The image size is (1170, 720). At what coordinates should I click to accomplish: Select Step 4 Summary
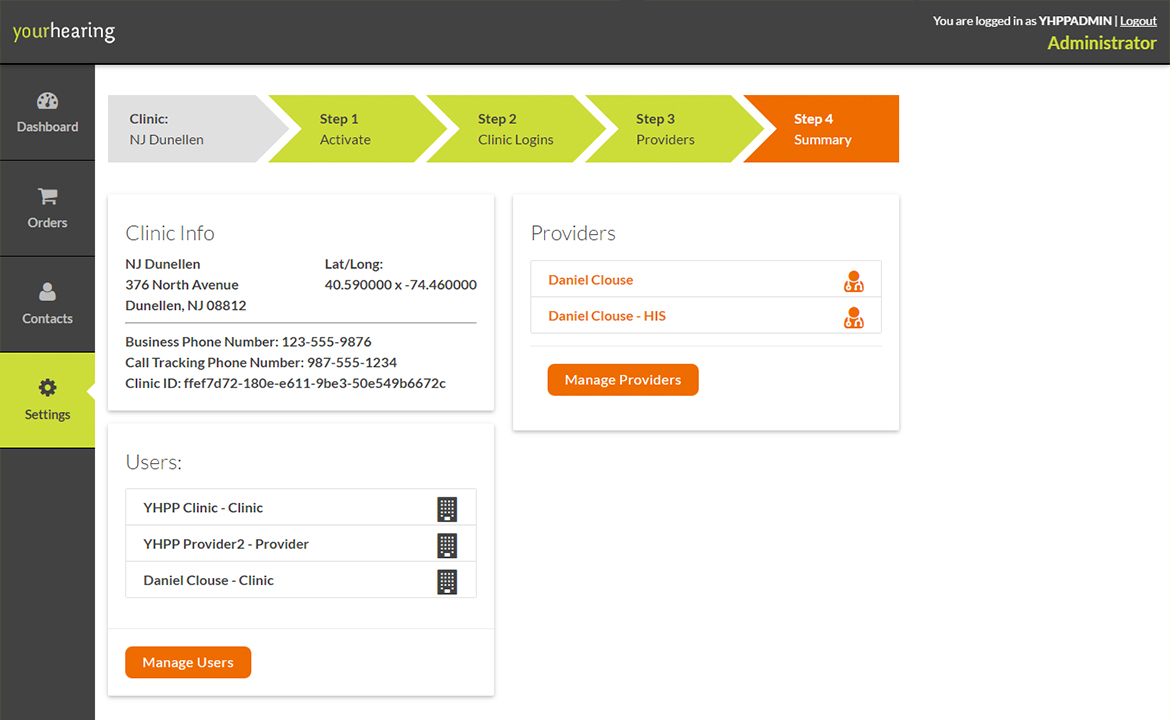(x=822, y=128)
